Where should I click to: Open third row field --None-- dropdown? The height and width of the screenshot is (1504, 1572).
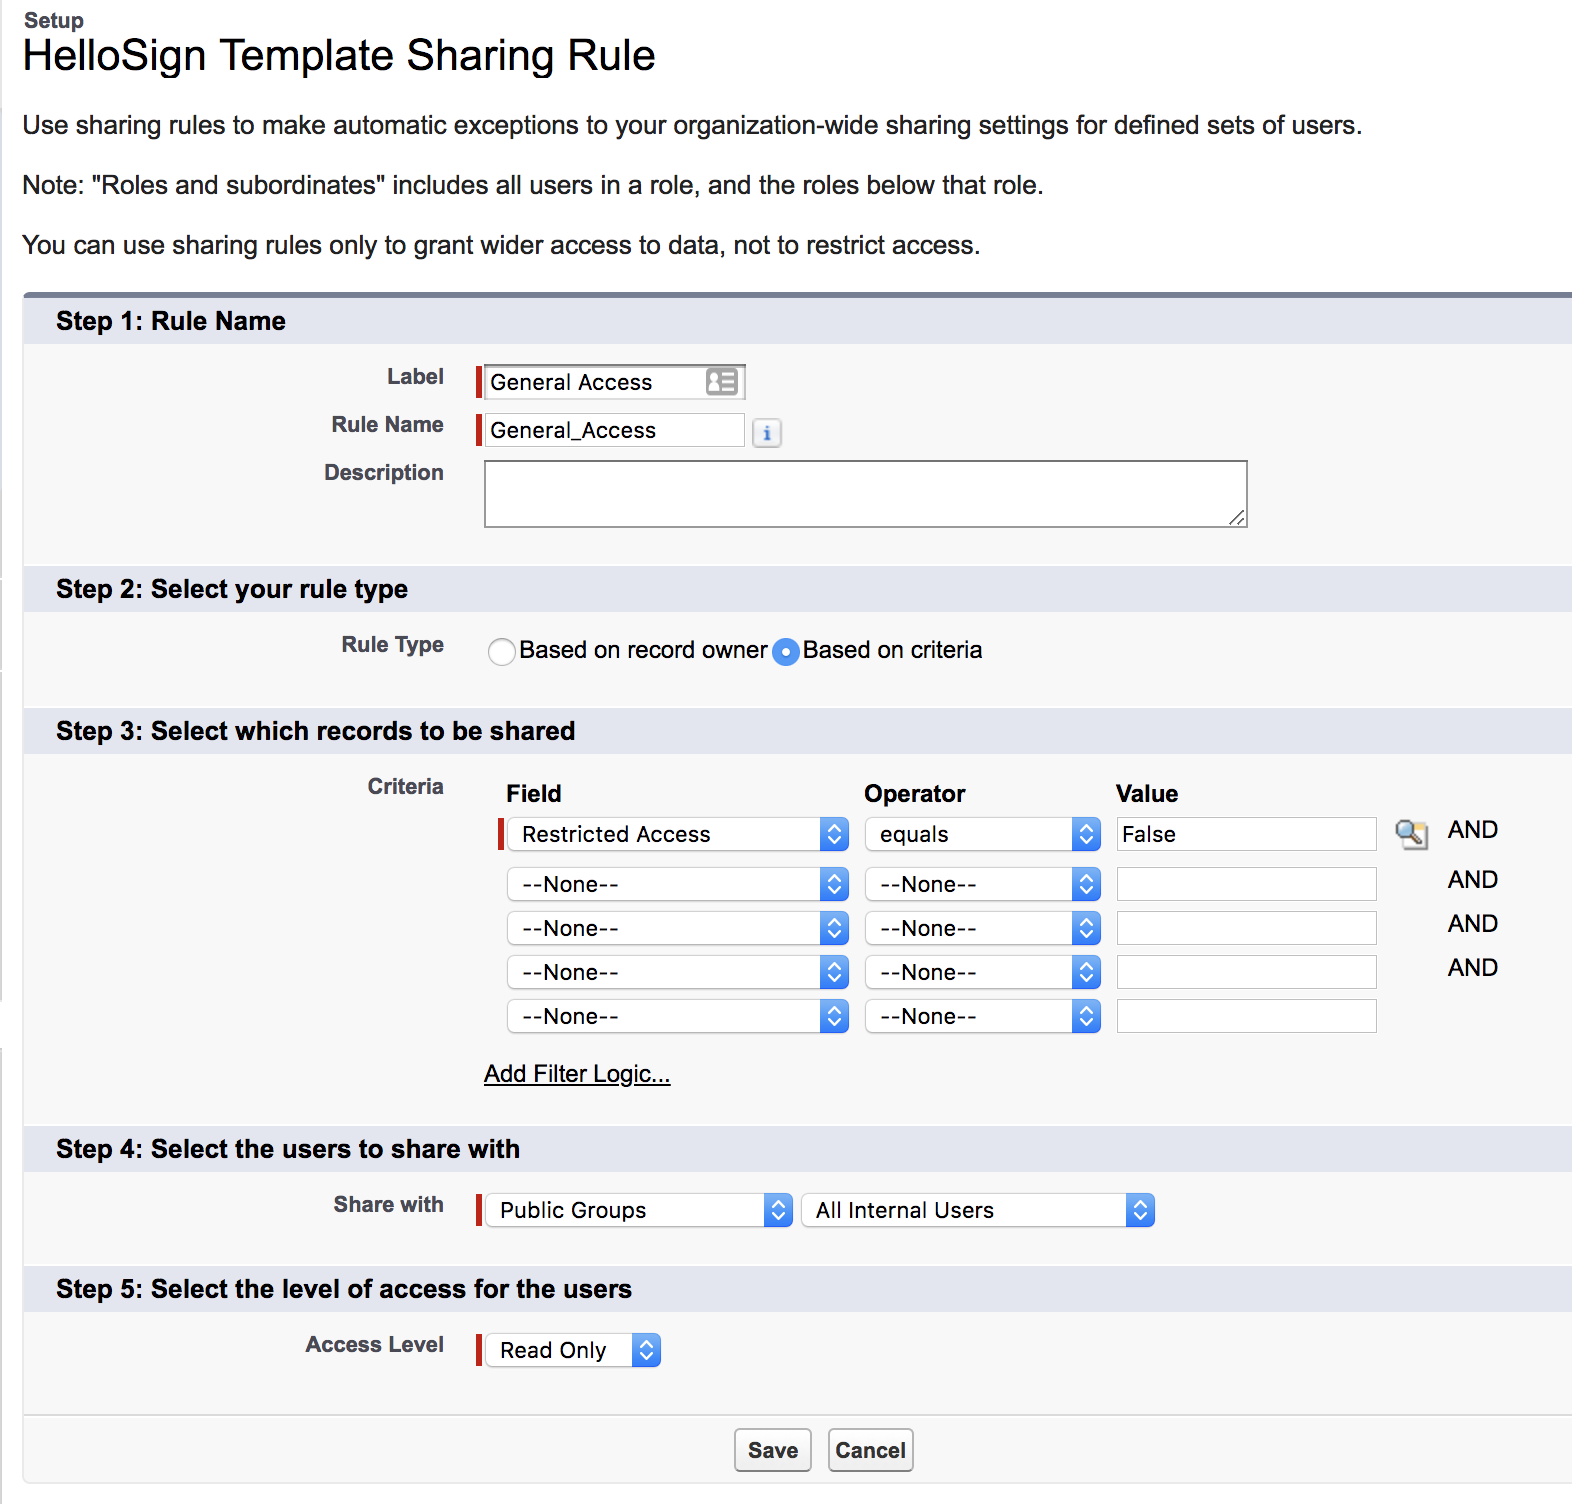(x=678, y=928)
